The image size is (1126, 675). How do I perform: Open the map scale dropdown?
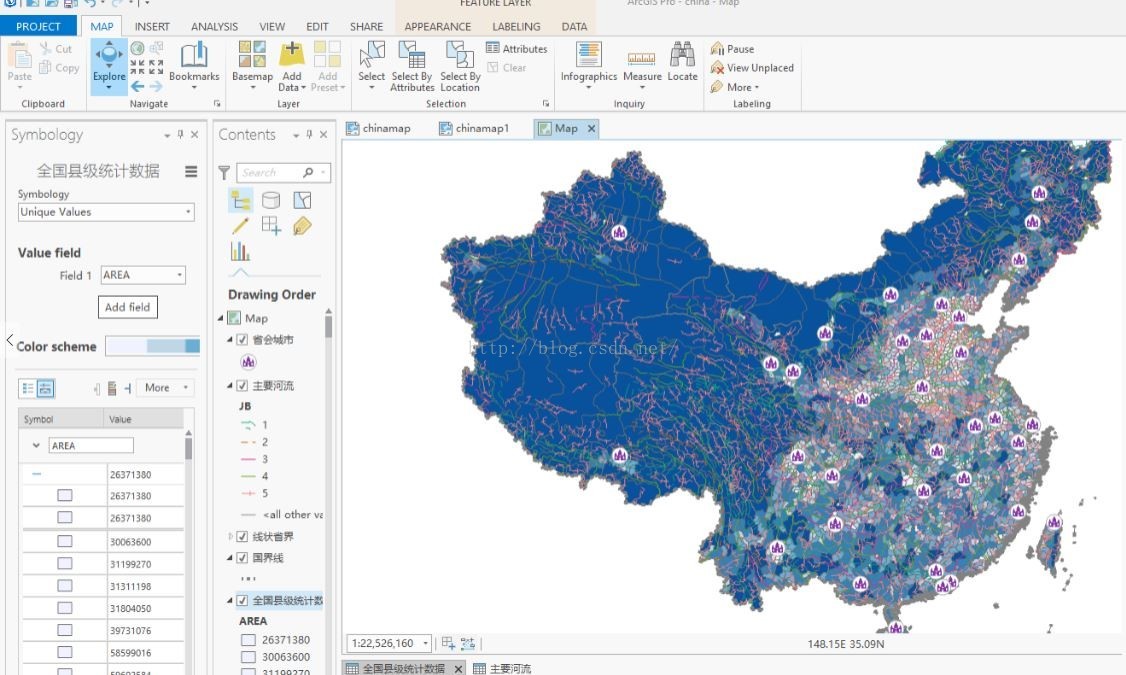pos(426,644)
